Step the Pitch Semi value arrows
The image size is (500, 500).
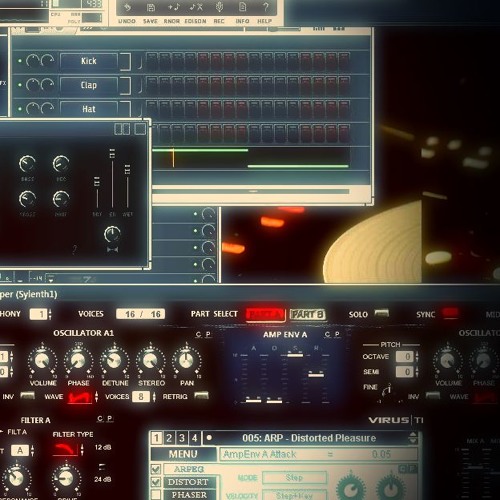[417, 372]
